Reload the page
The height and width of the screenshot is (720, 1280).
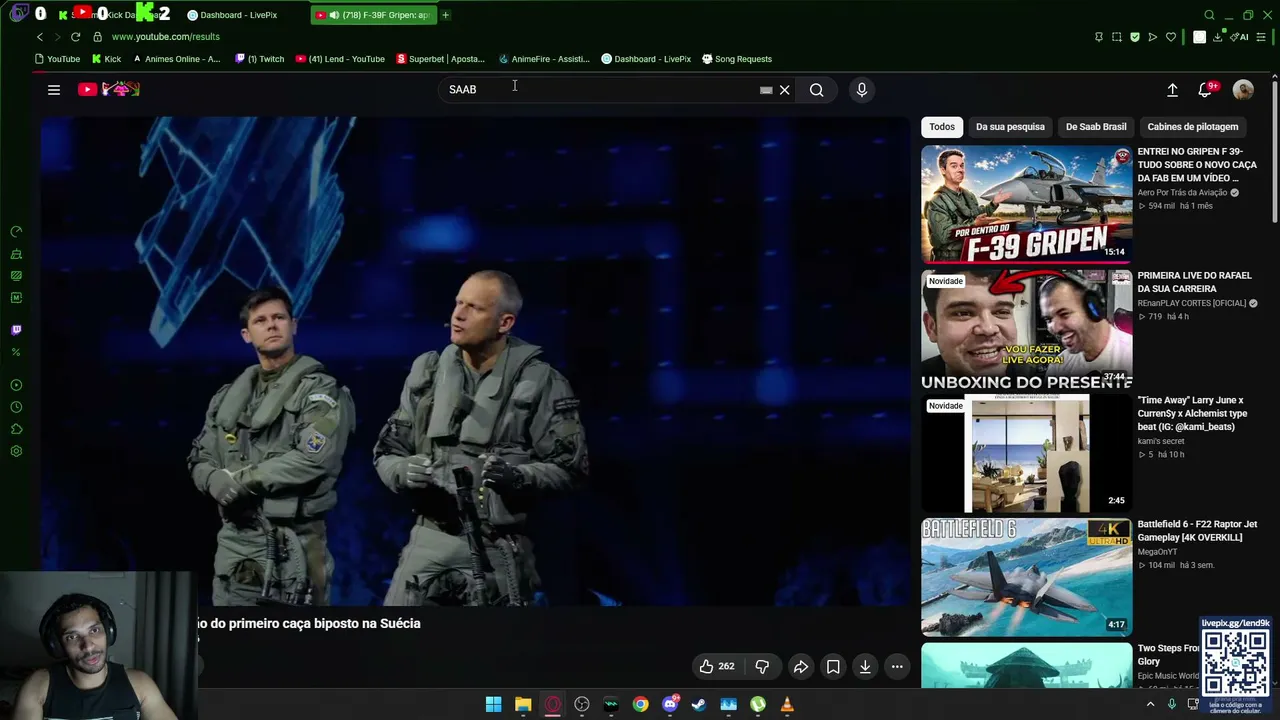click(75, 37)
